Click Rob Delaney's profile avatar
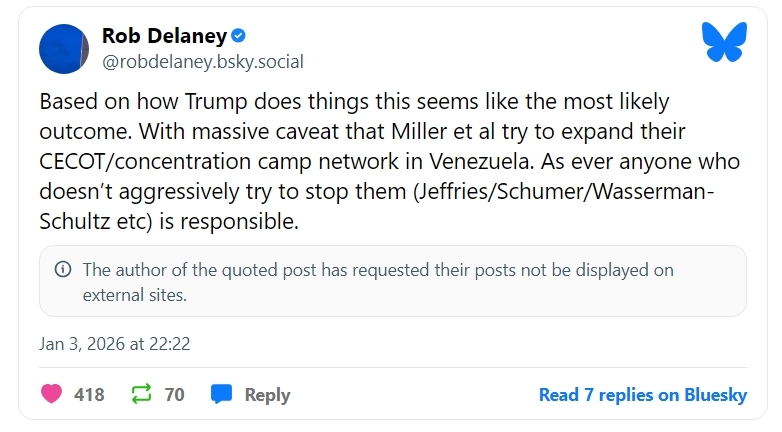This screenshot has width=782, height=432. [x=66, y=49]
